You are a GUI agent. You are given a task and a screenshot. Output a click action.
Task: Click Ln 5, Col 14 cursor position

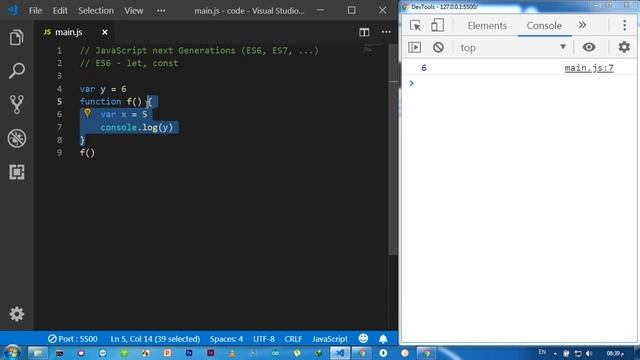pos(155,339)
